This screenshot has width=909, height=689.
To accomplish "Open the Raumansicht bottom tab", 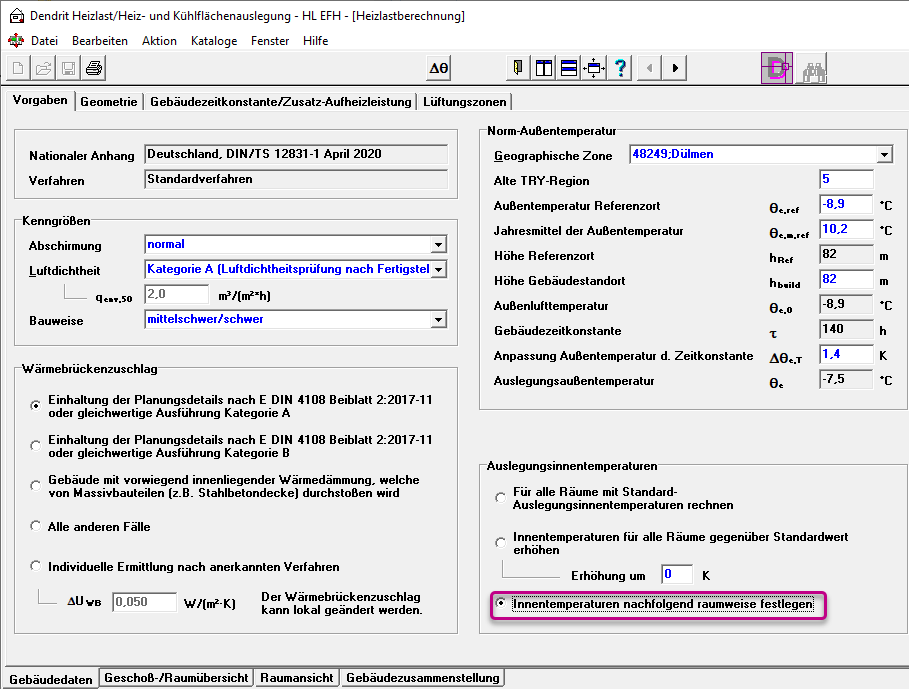I will pos(297,677).
